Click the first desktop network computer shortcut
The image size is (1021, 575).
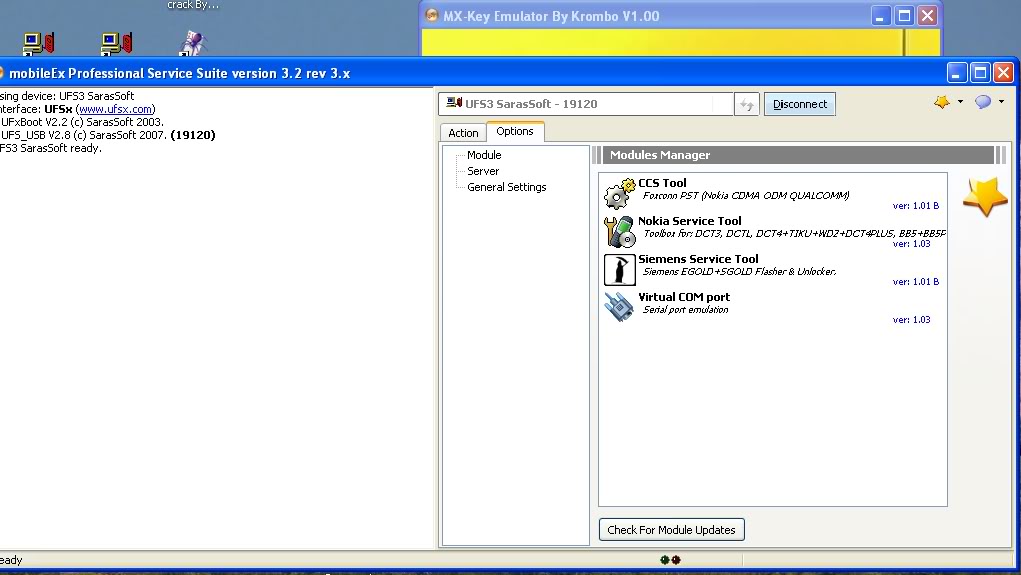coord(38,44)
